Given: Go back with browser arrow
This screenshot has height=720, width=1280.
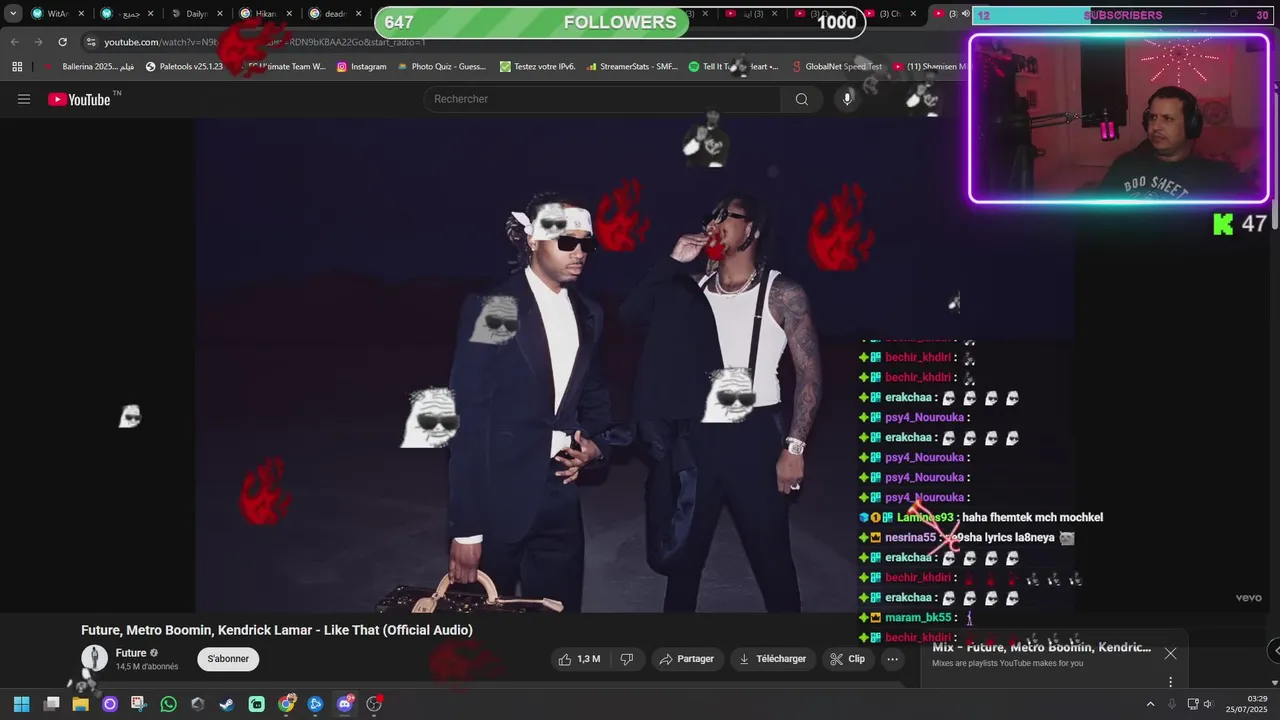Looking at the screenshot, I should pos(14,42).
